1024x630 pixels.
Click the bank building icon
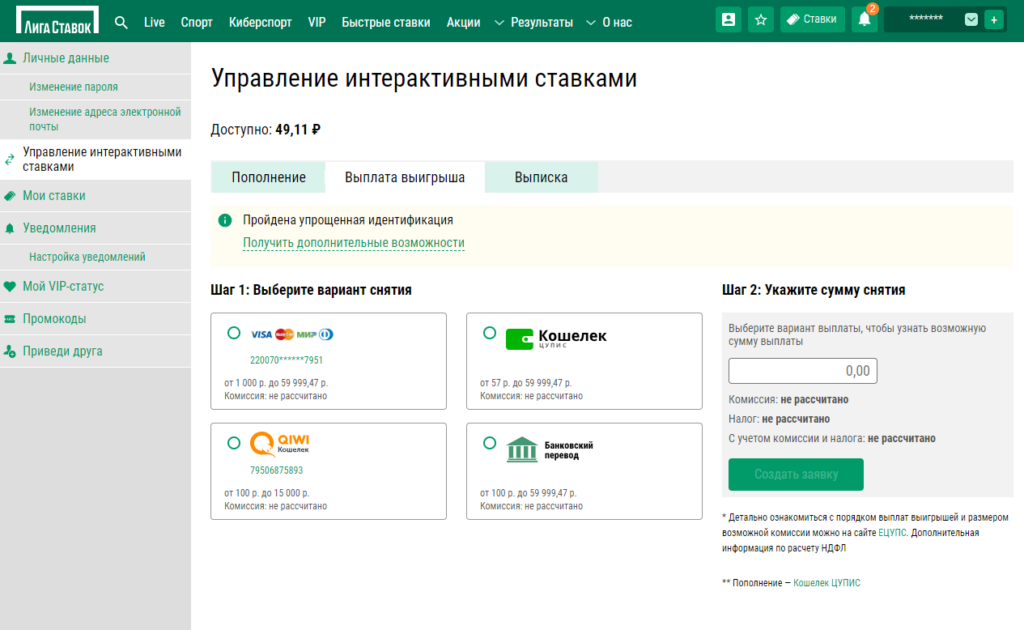tap(522, 450)
